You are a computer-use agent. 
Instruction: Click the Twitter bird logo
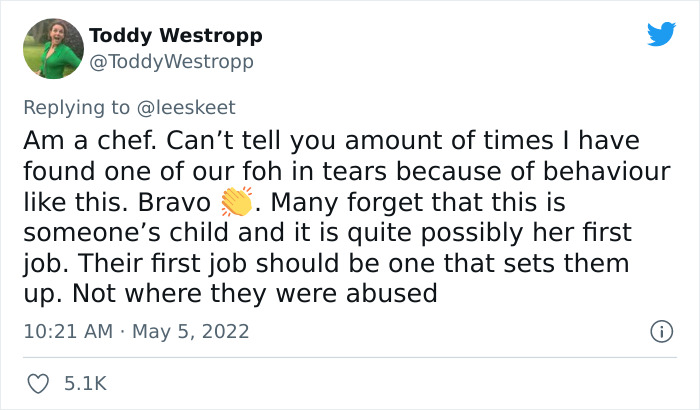click(x=661, y=33)
